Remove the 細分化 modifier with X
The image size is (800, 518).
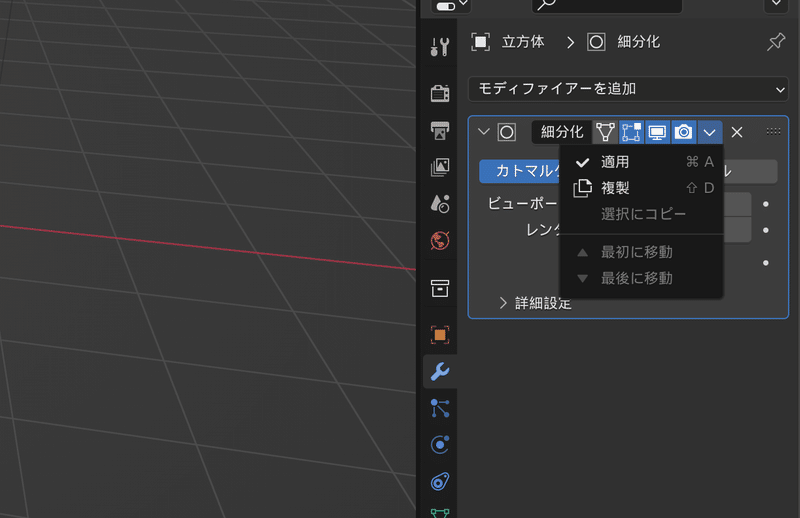pyautogui.click(x=737, y=132)
